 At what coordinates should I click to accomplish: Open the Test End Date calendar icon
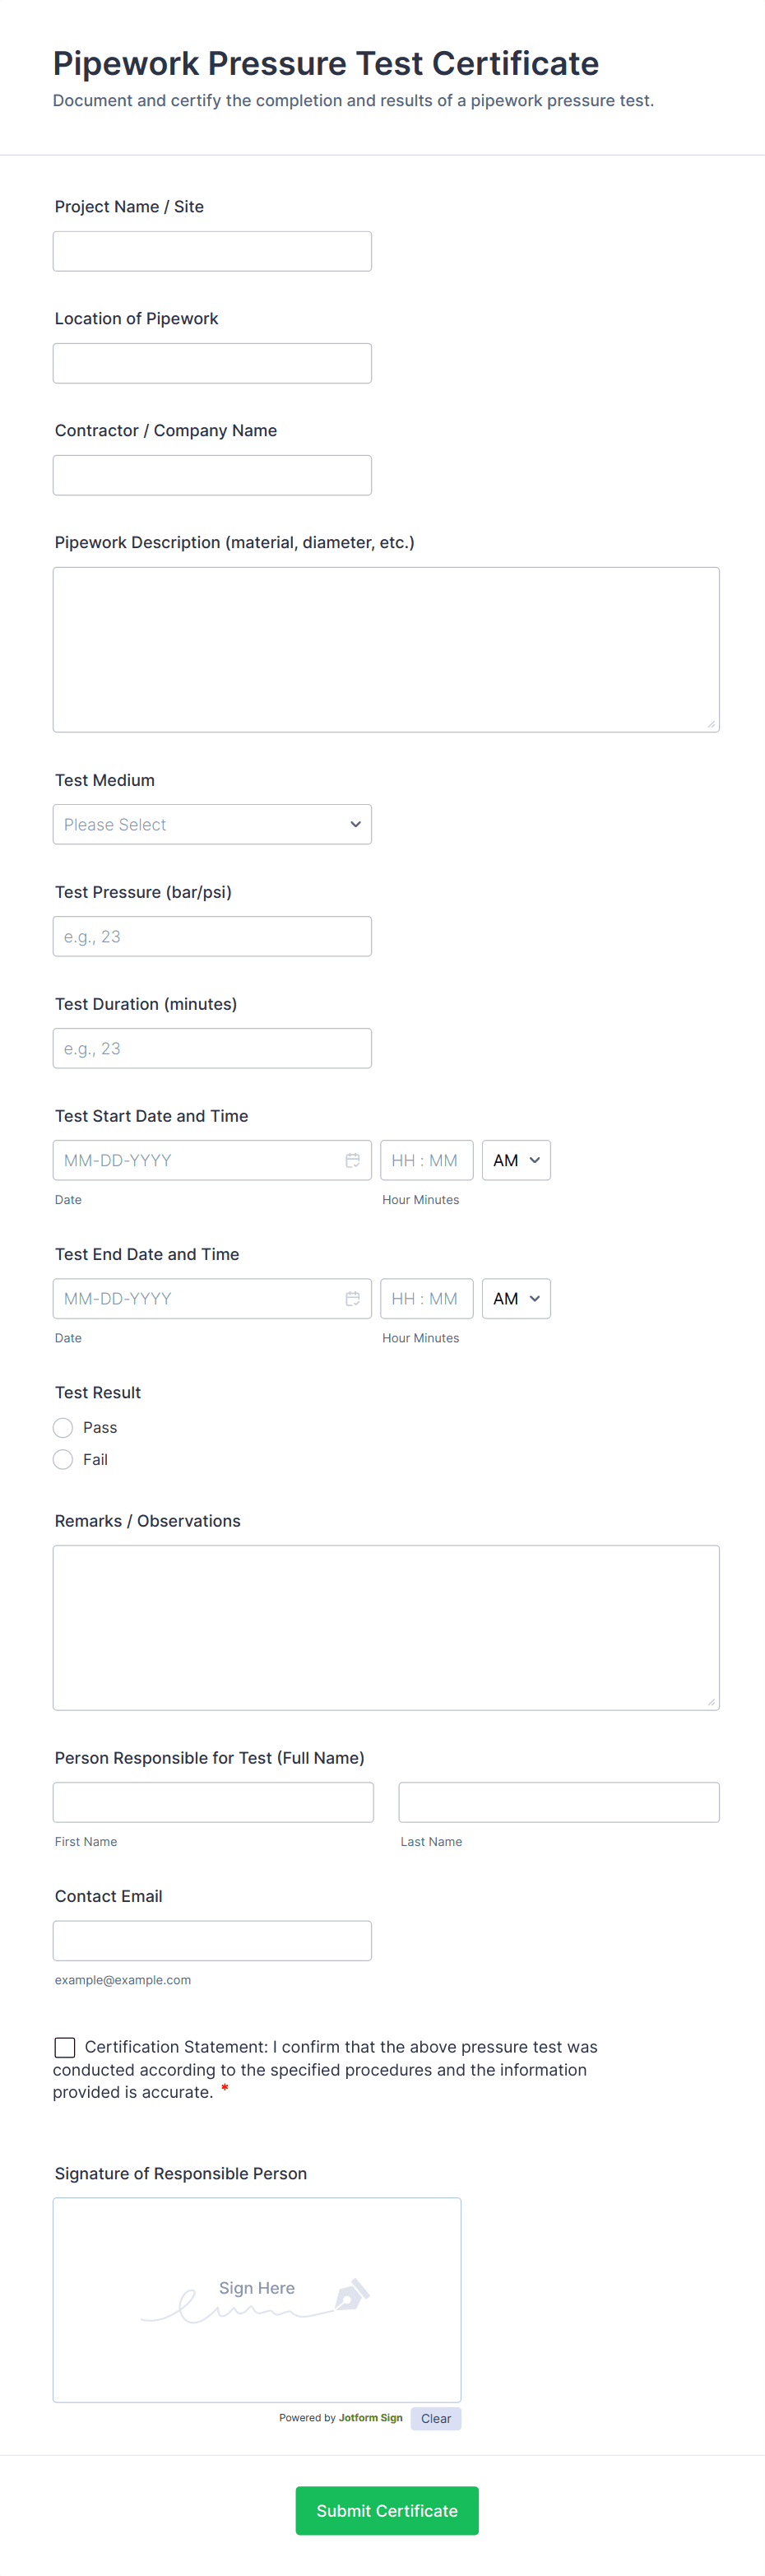(x=353, y=1298)
